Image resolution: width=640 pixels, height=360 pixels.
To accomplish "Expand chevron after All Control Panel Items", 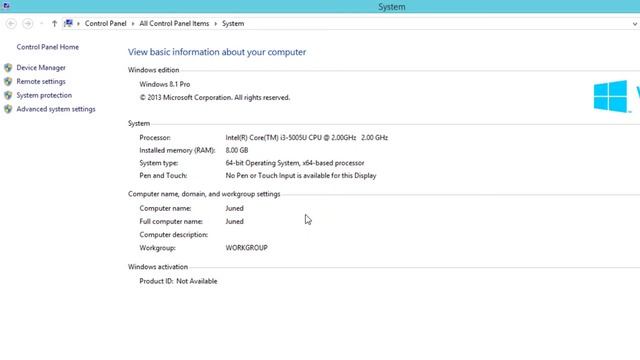I will click(x=216, y=24).
